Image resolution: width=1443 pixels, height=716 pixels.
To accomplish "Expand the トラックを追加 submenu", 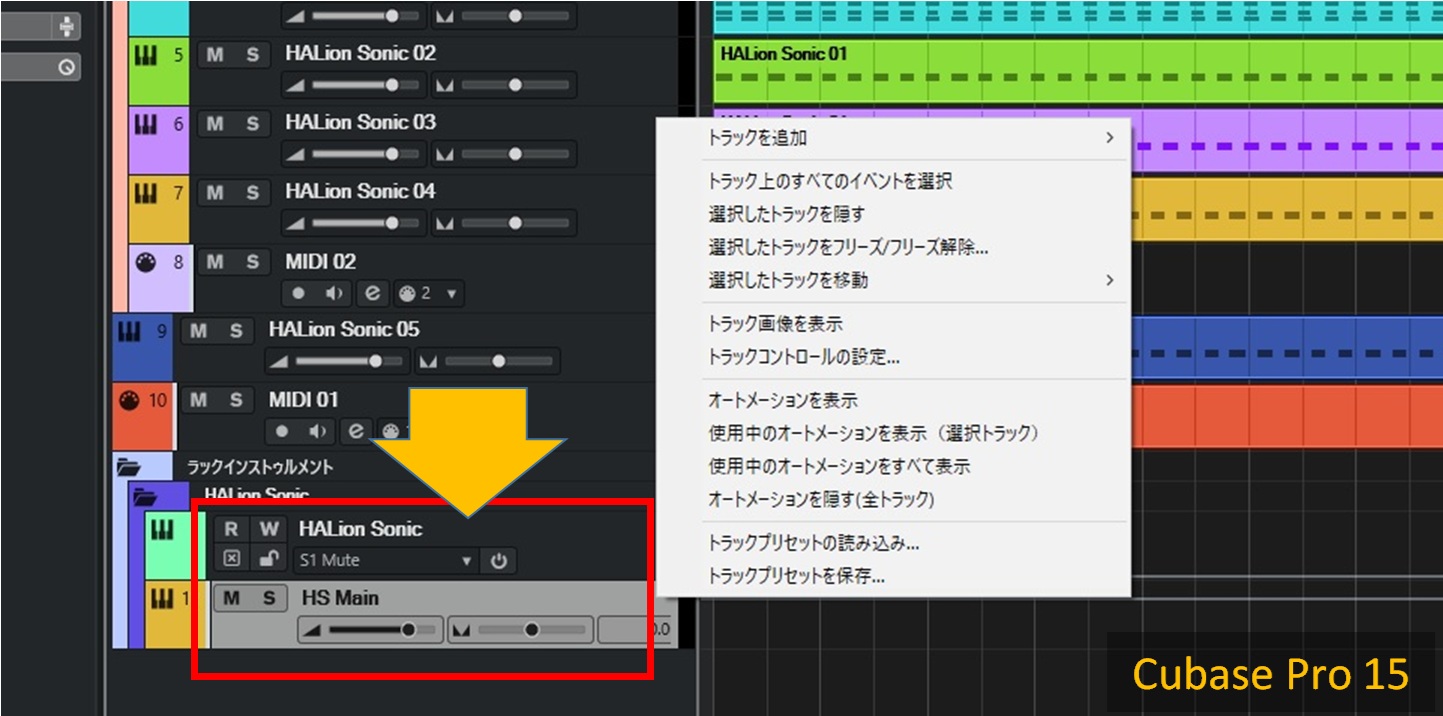I will point(1108,138).
